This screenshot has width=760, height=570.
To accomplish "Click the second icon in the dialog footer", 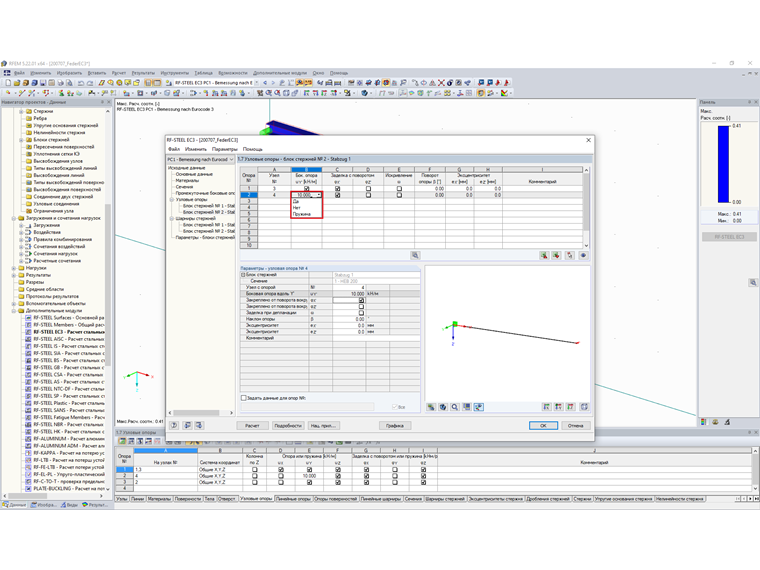I will pos(187,426).
